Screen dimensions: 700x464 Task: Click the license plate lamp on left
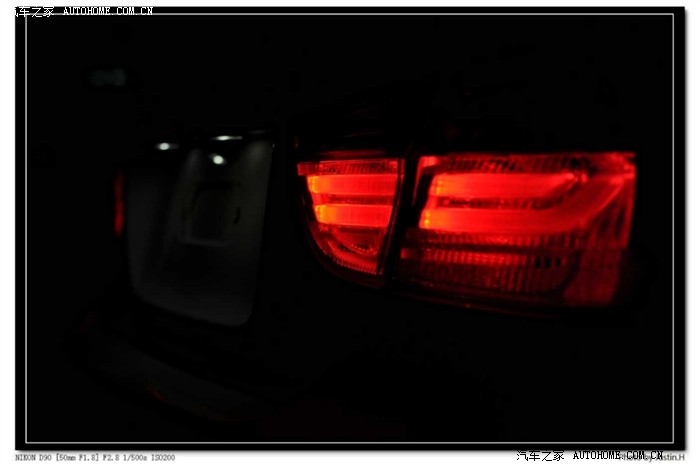pyautogui.click(x=163, y=146)
